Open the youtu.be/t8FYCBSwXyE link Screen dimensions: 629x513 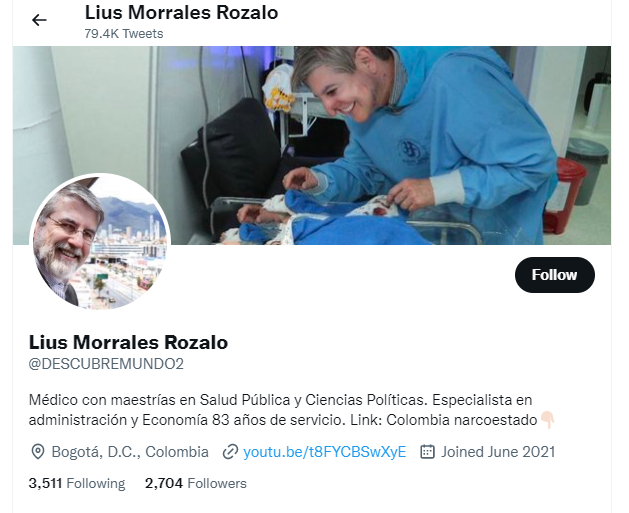coord(325,452)
